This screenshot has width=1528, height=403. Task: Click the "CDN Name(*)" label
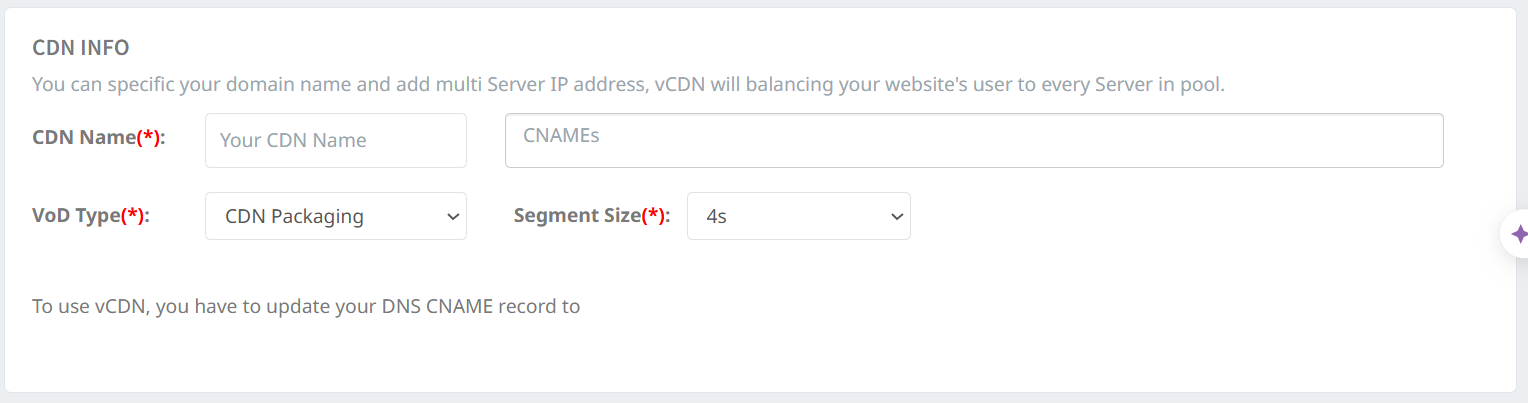tap(98, 138)
